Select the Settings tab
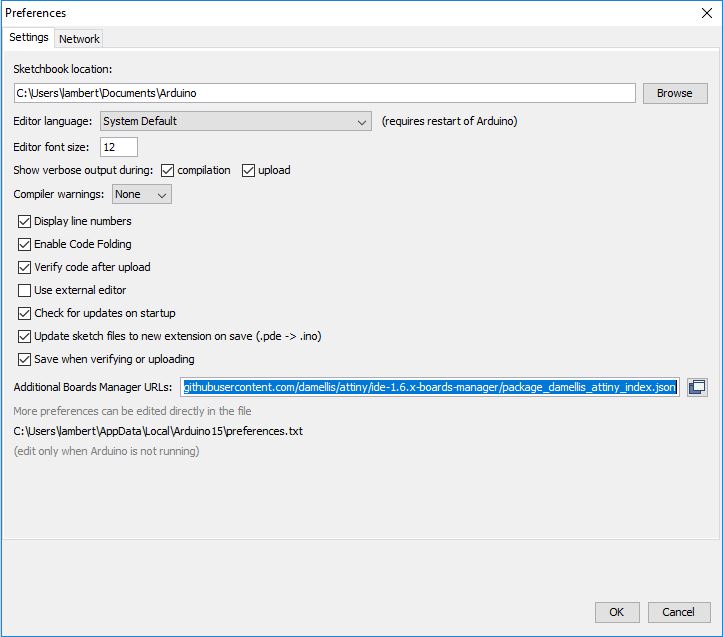The width and height of the screenshot is (723, 637). [x=29, y=37]
